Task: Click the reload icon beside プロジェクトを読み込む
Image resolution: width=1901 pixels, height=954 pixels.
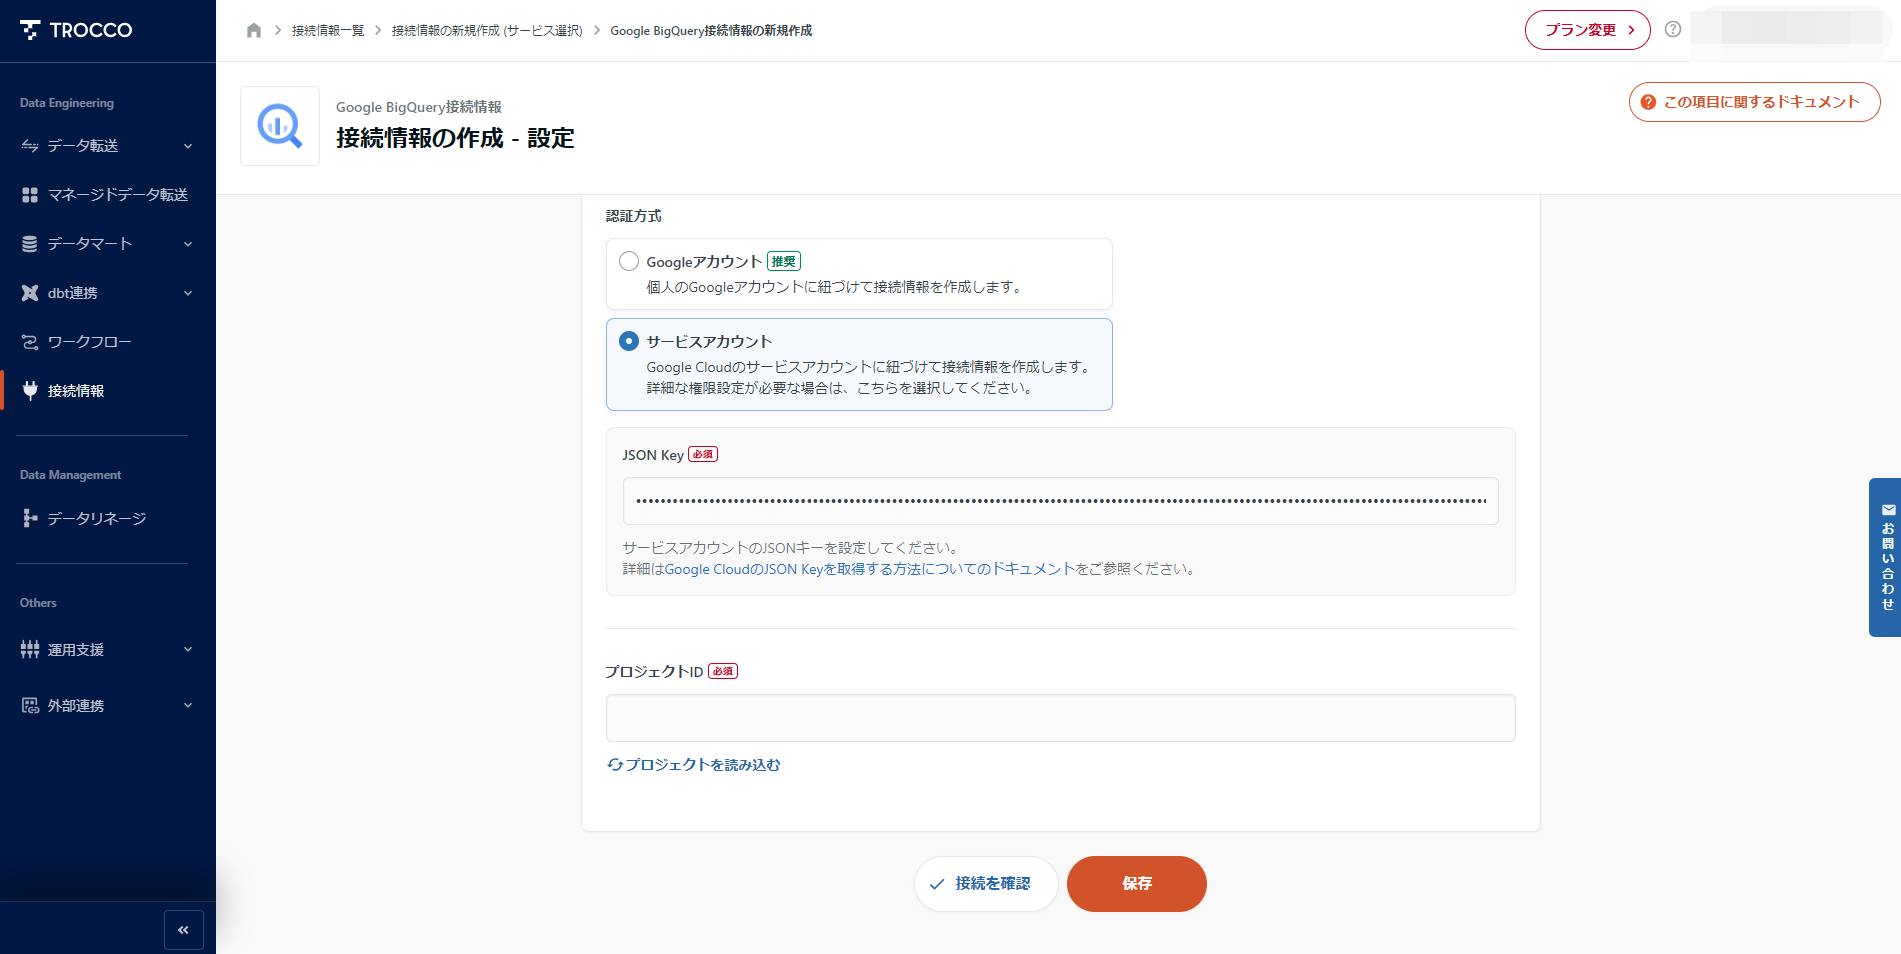Action: click(615, 765)
